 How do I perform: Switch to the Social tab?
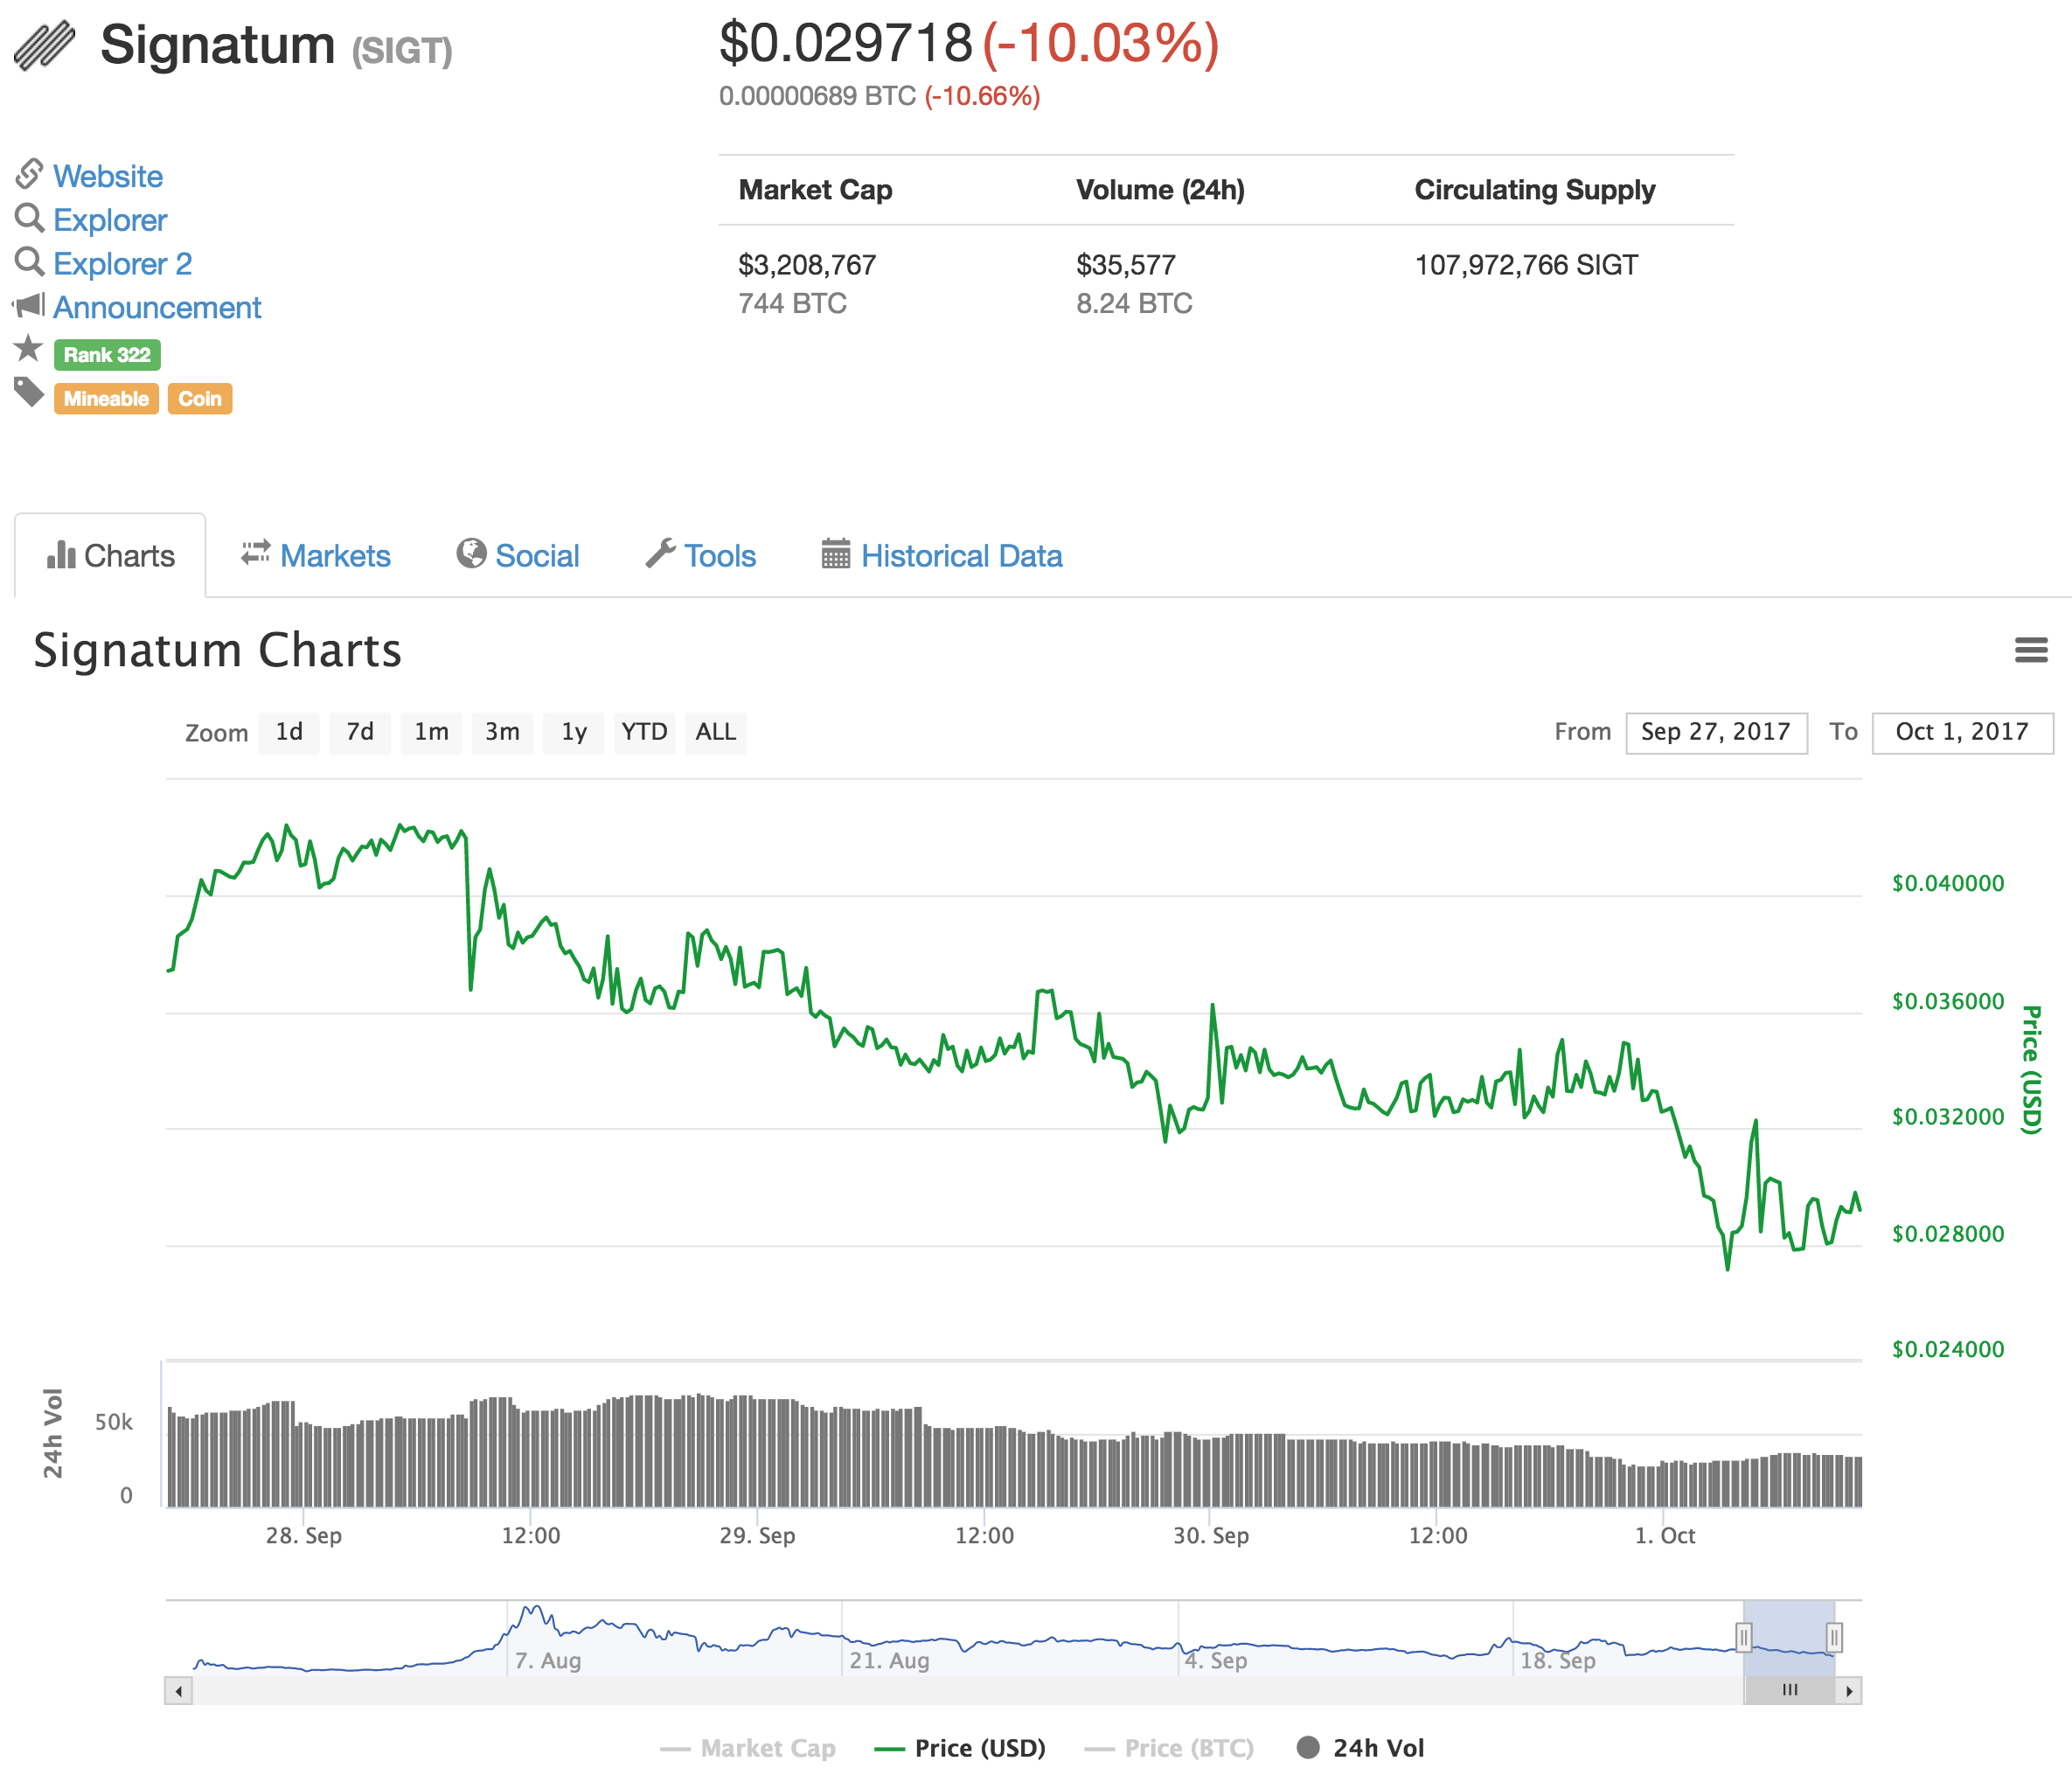click(517, 555)
